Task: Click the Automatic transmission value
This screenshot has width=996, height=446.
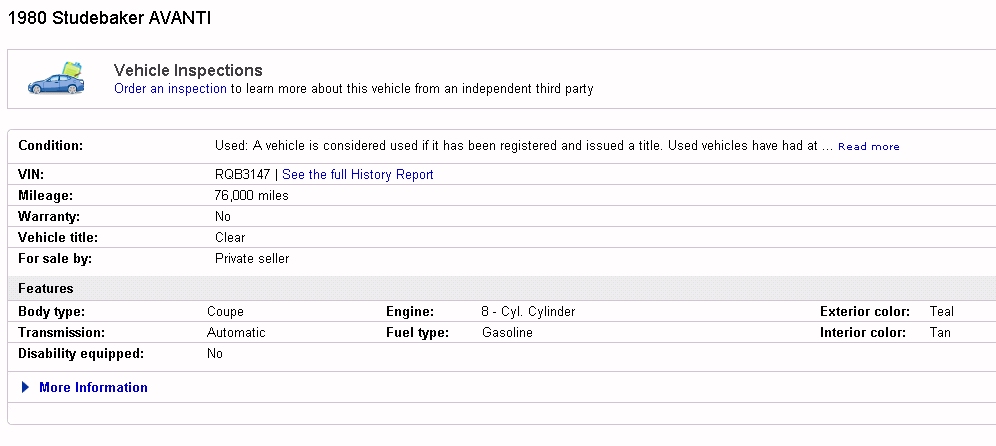Action: pos(236,333)
